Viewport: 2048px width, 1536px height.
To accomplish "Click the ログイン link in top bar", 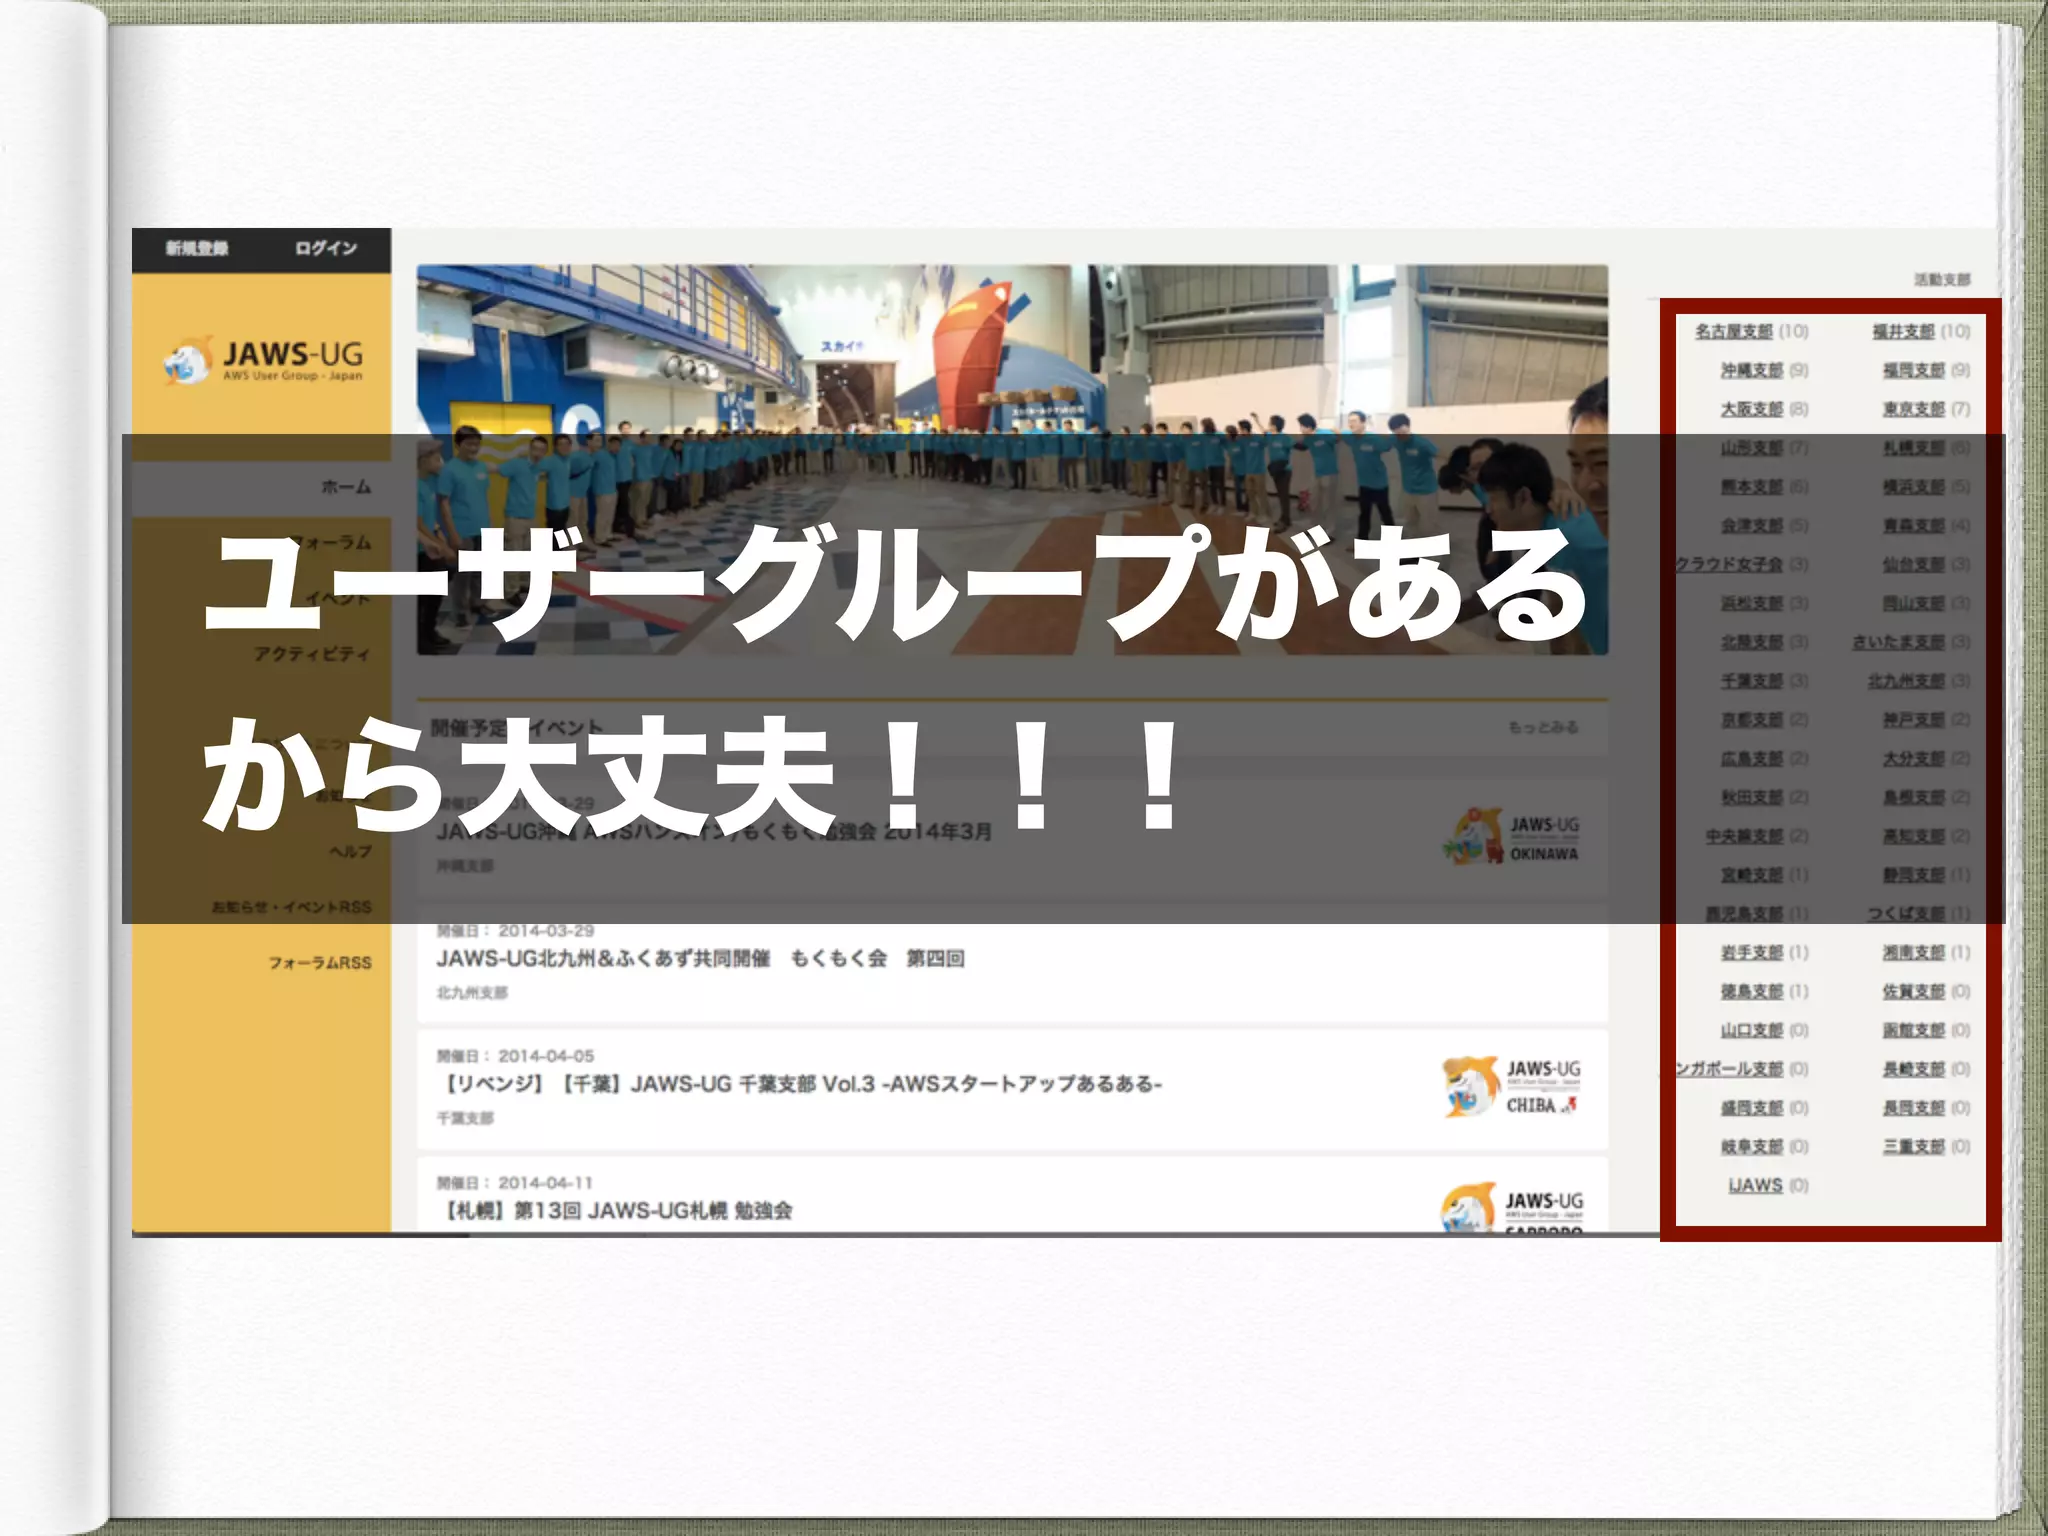I will pos(326,248).
